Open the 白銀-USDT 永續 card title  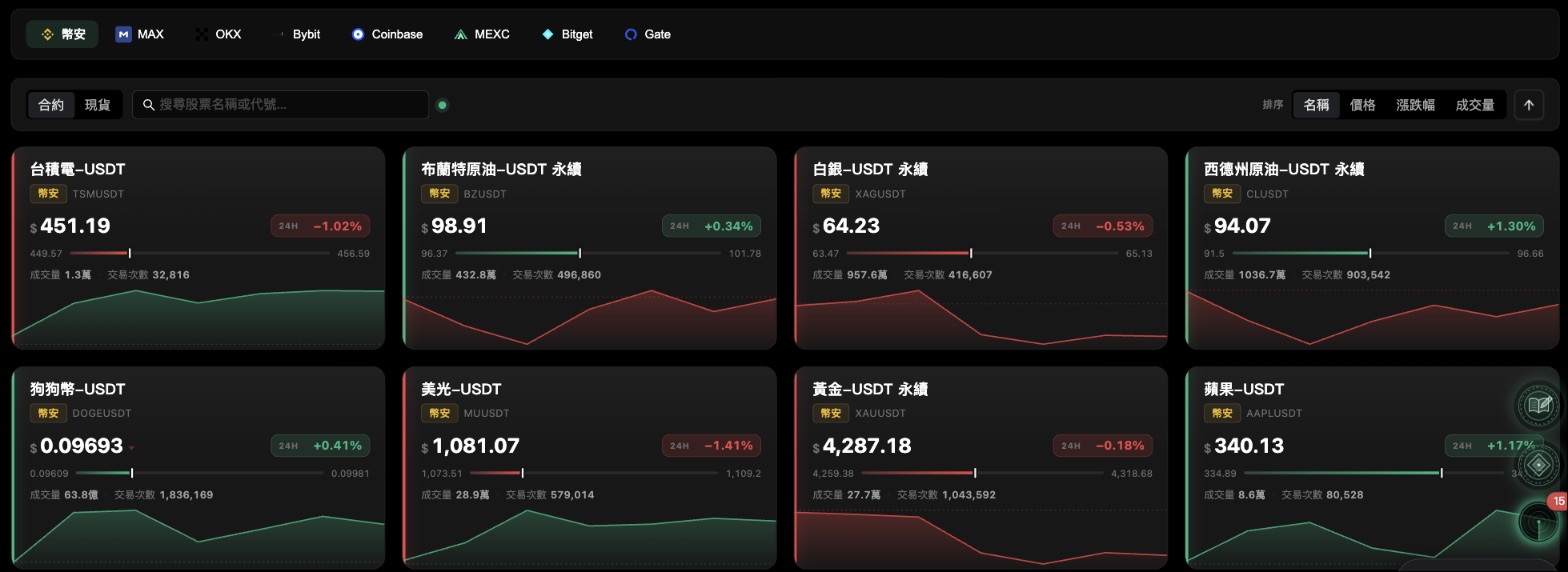(x=870, y=169)
